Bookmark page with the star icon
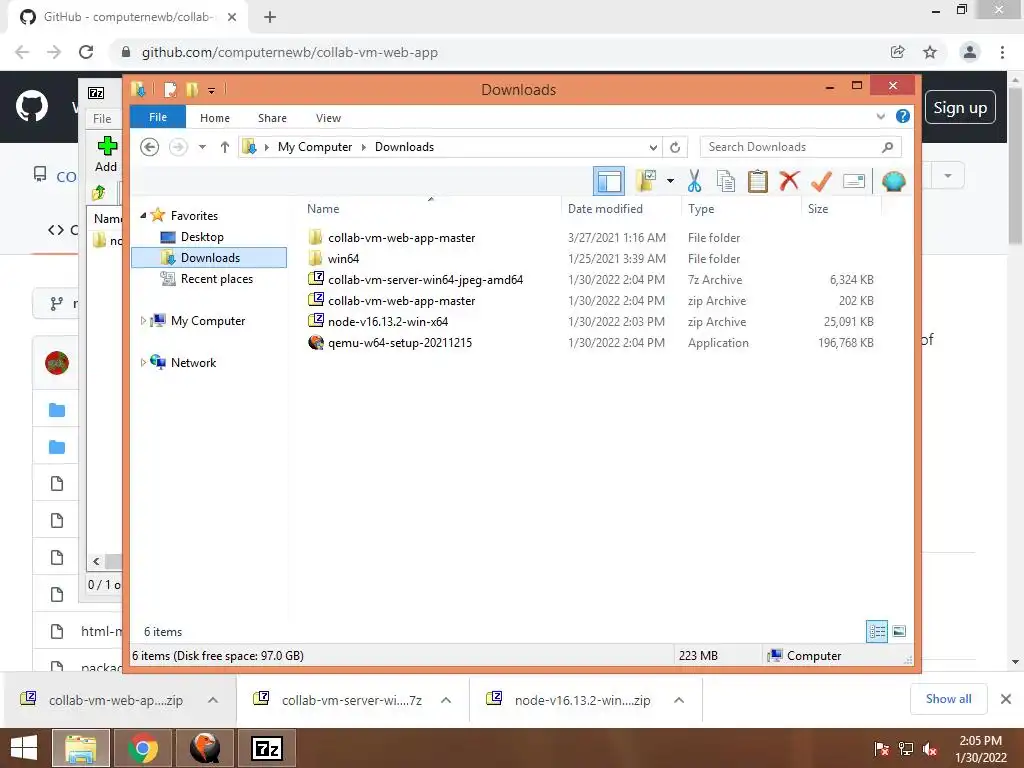 click(x=930, y=52)
